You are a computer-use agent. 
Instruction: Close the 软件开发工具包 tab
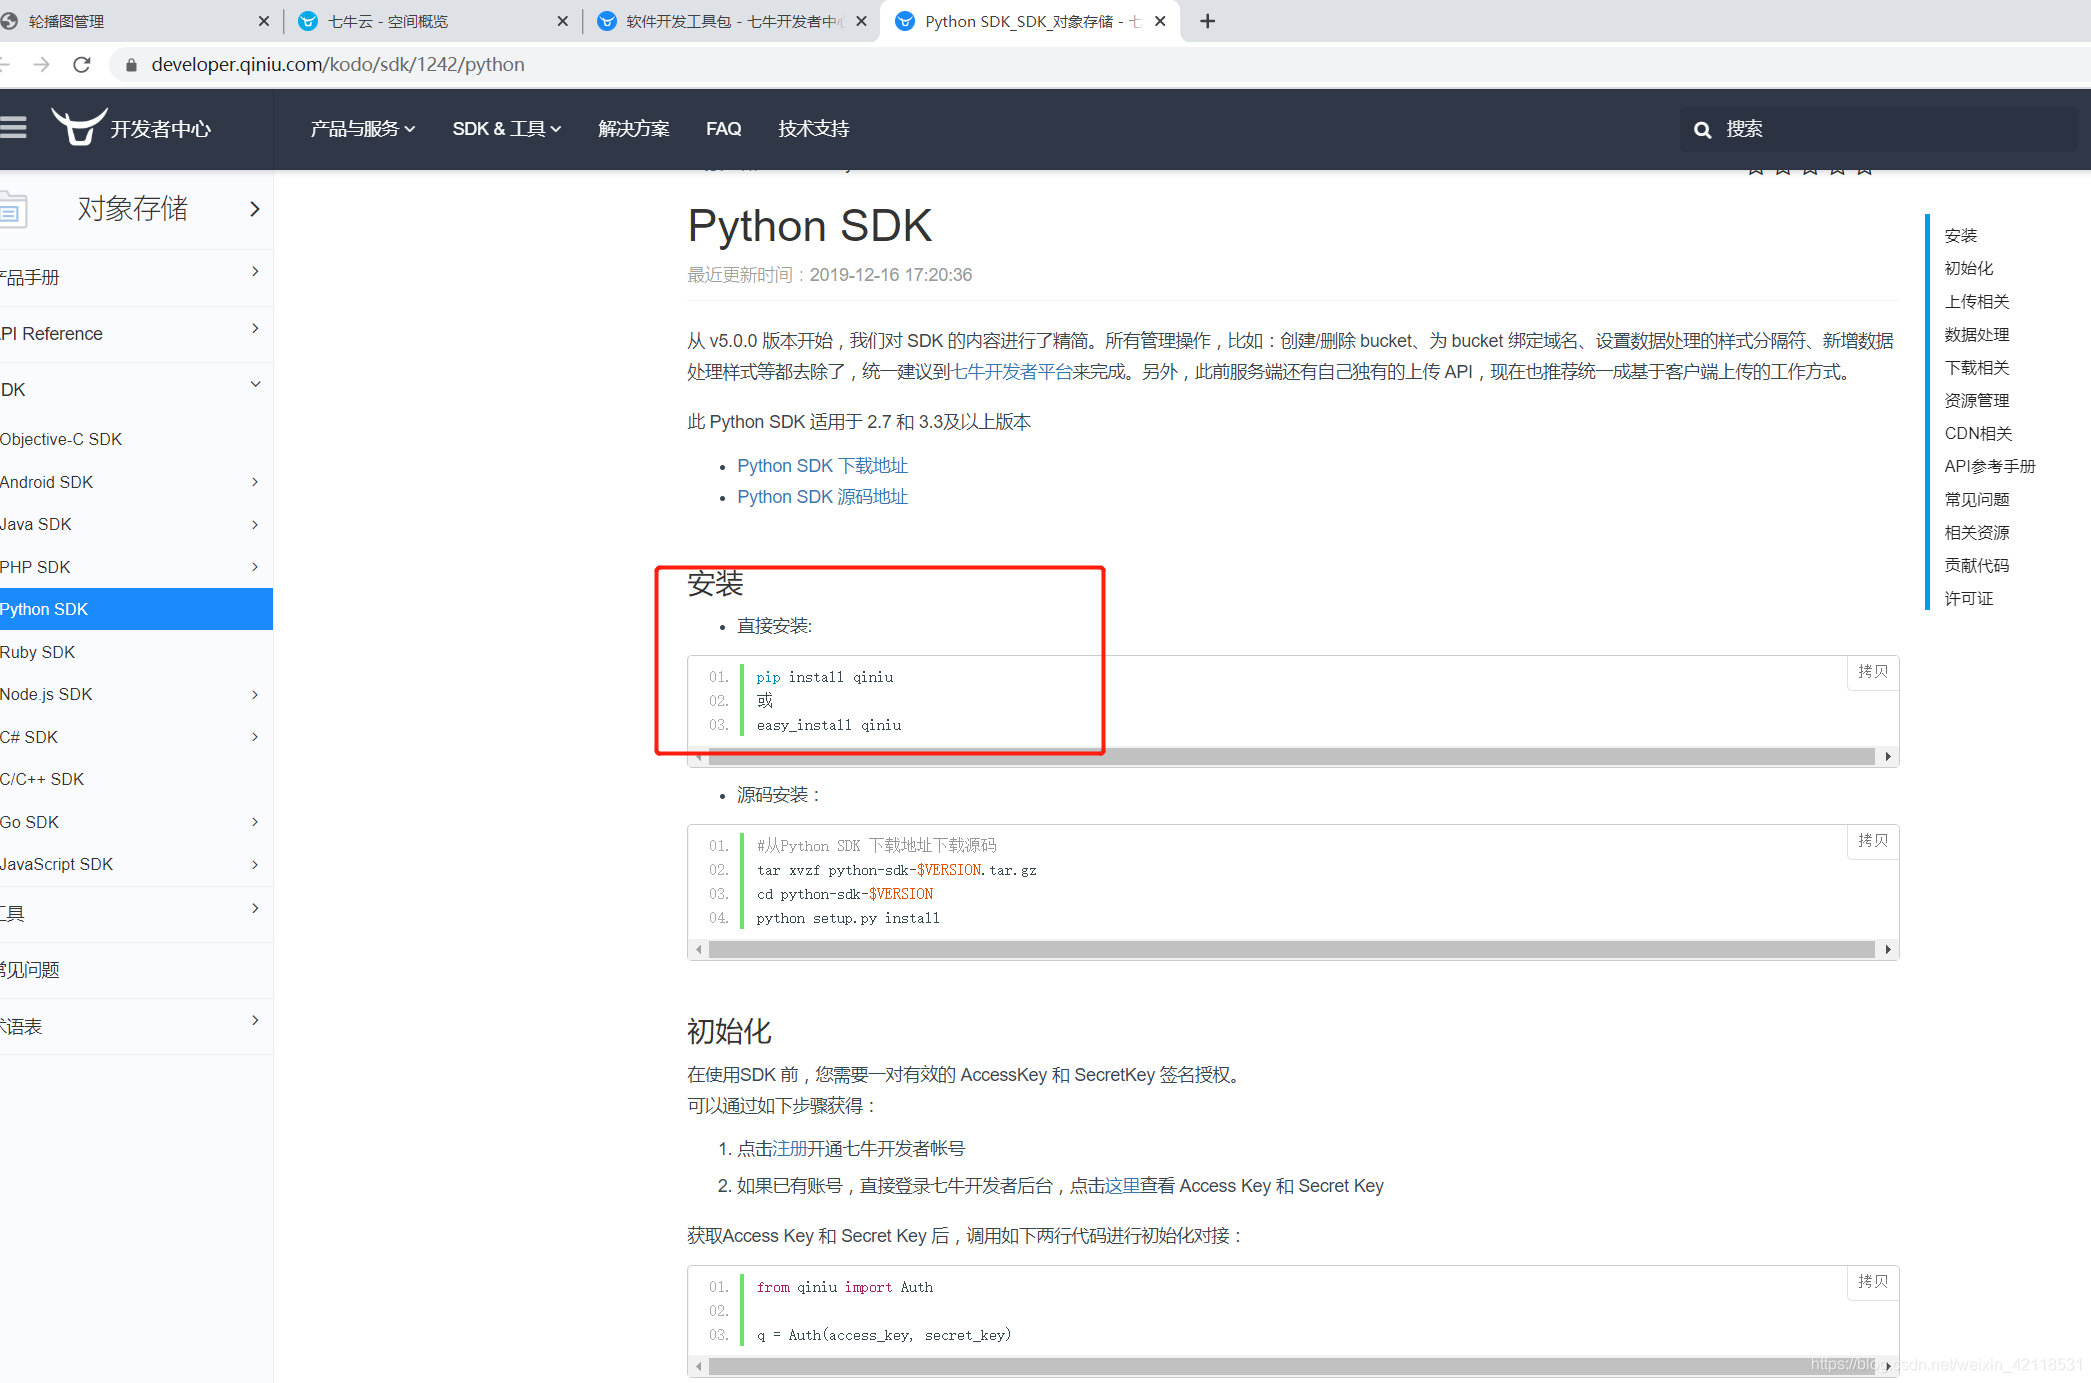tap(861, 21)
